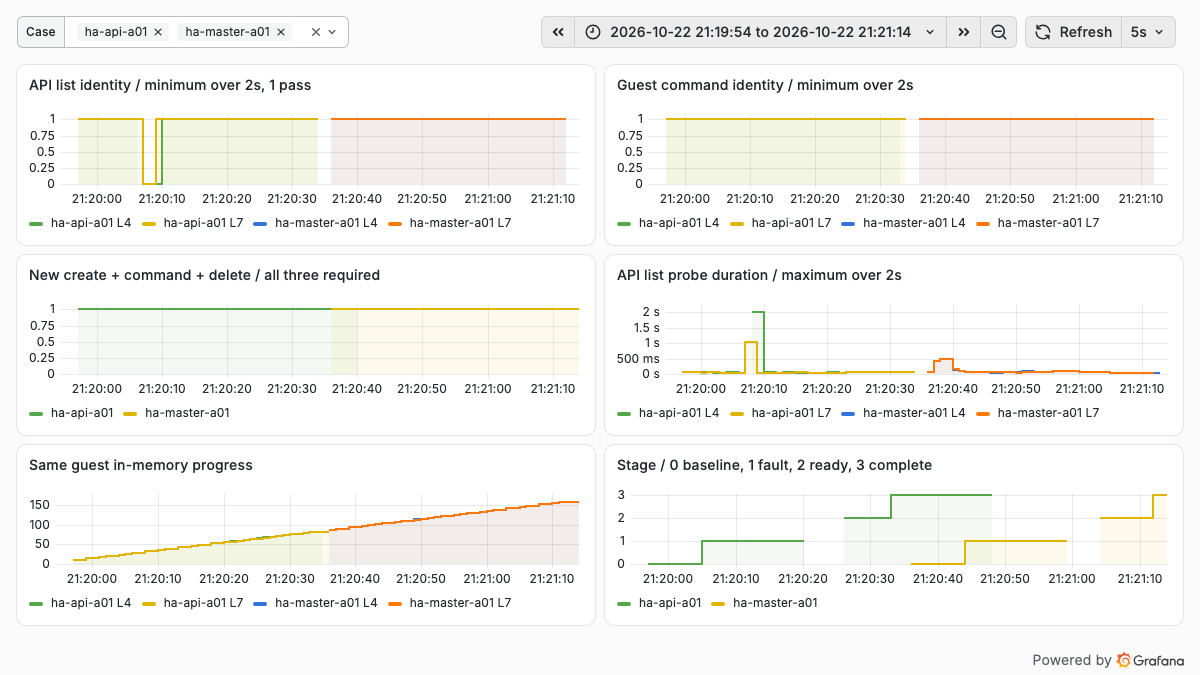
Task: Click the green ha-api-a01 L4 color swatch in progress legend
Action: click(37, 603)
